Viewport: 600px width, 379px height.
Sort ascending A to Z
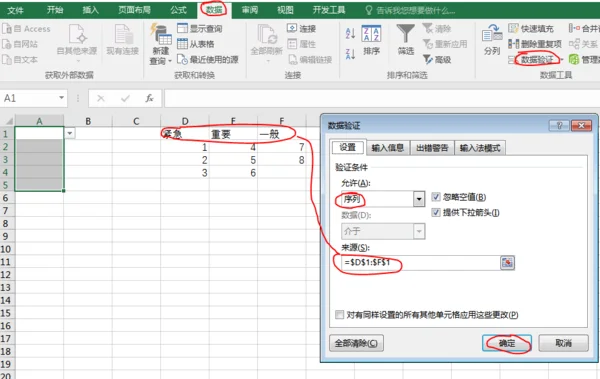[x=350, y=33]
